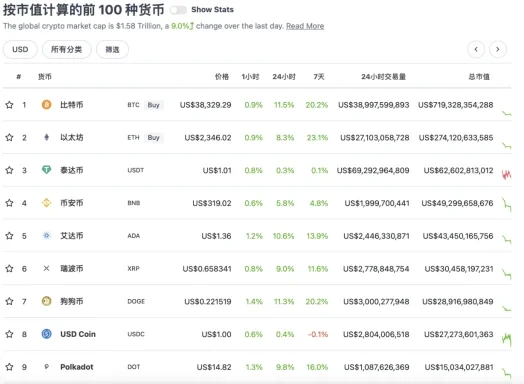Screen dimensions: 524x384
Task: Open the 所有分类 category dropdown
Action: [67, 49]
